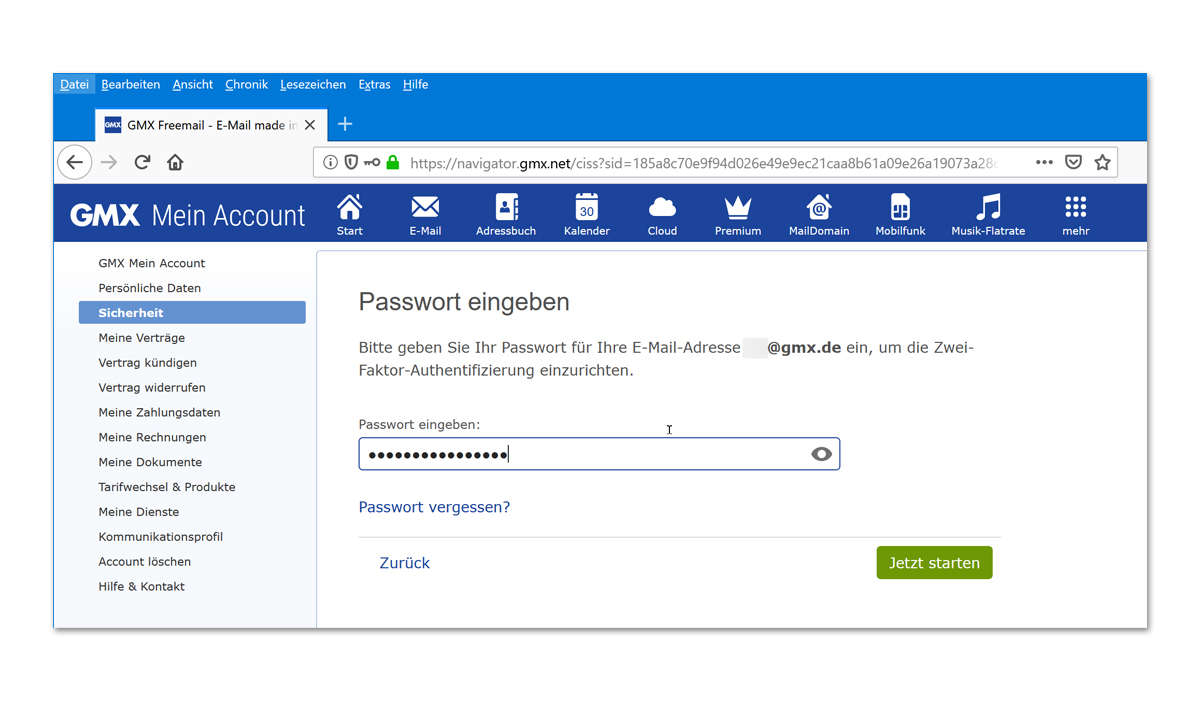Screen dimensions: 1200x720
Task: Select the GMX Freemail tab
Action: (x=210, y=125)
